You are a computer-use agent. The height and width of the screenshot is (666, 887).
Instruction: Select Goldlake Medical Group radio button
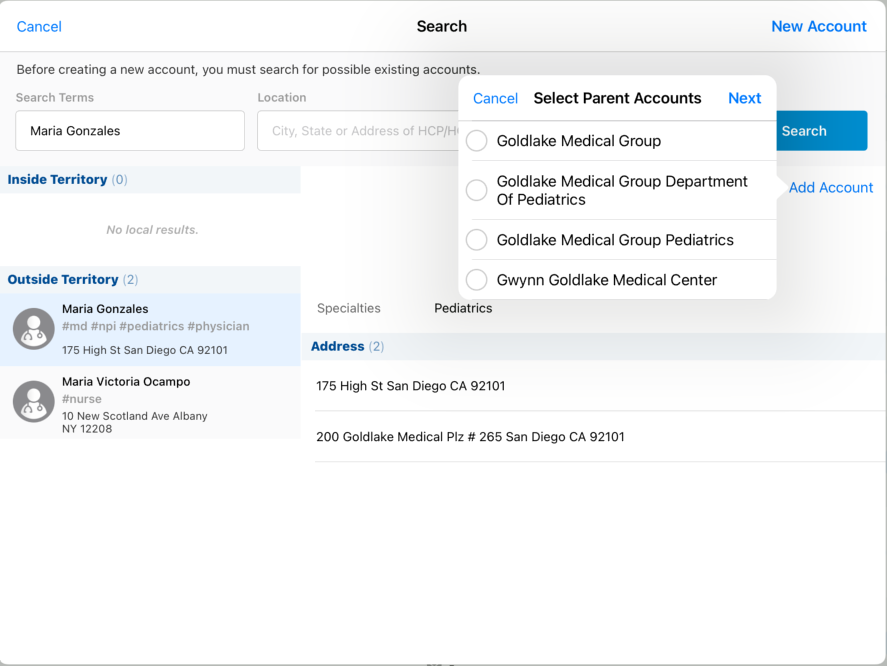tap(477, 141)
